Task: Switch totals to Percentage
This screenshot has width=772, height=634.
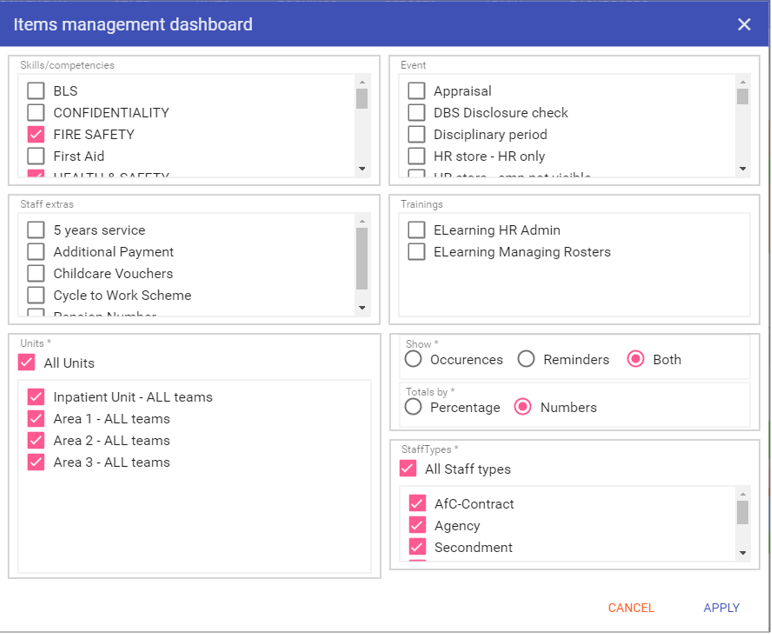Action: 413,407
